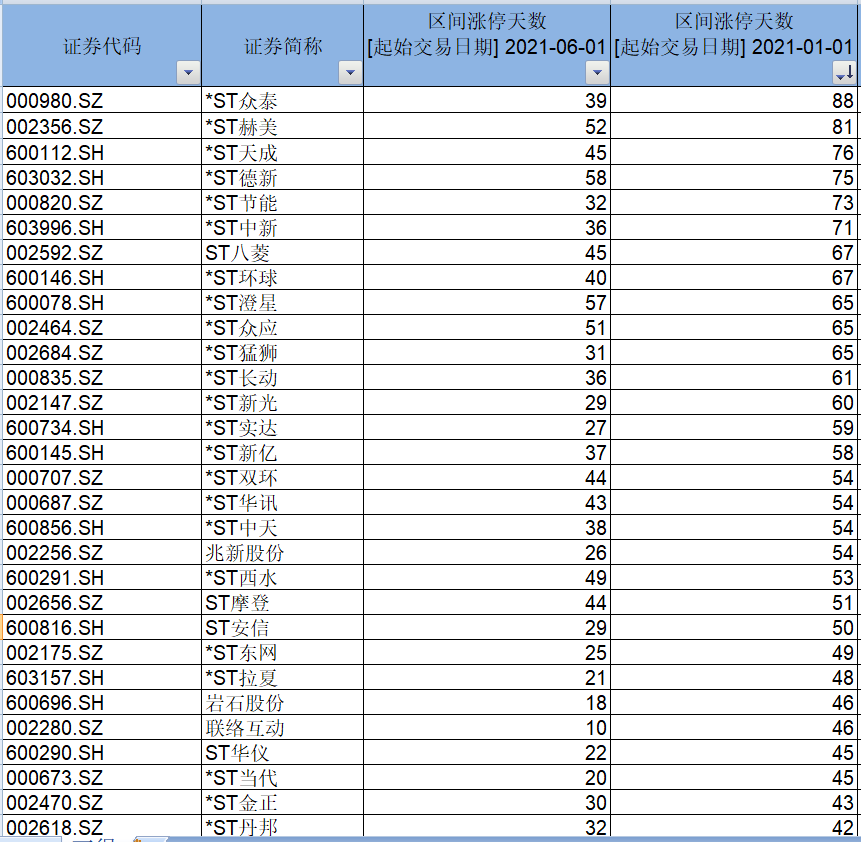Select cell *ST新光
The height and width of the screenshot is (842, 861).
tap(283, 402)
